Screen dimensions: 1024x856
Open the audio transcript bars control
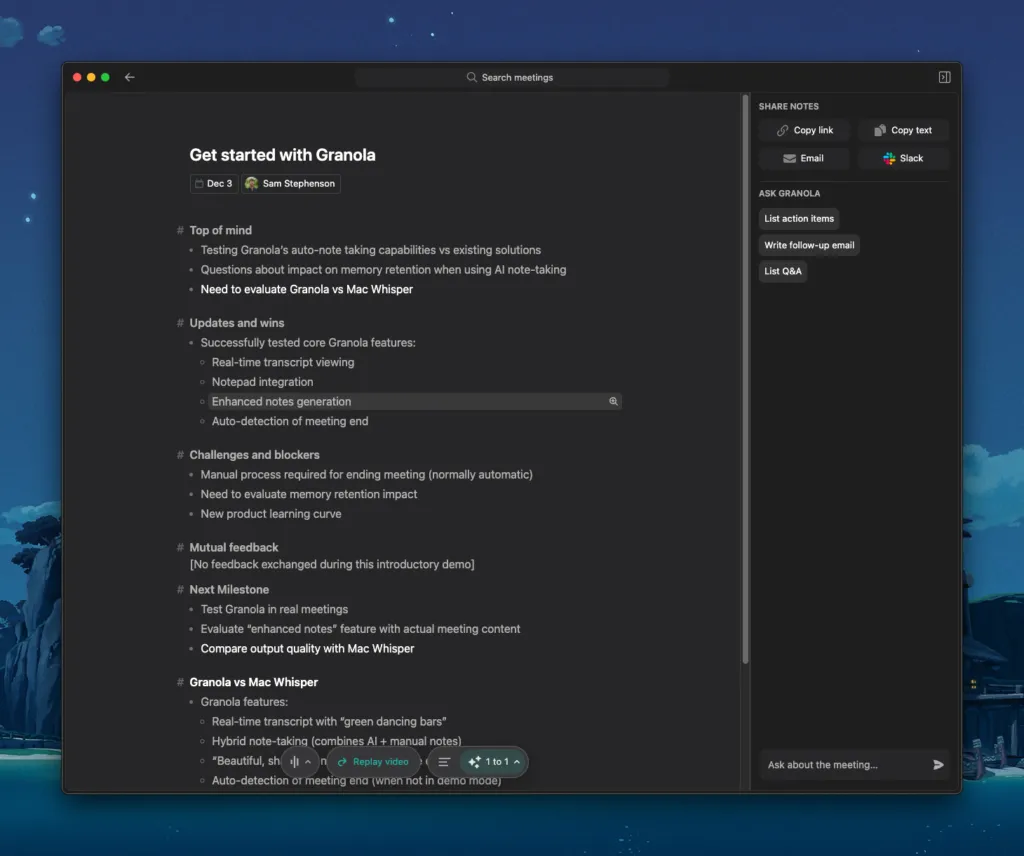[295, 761]
